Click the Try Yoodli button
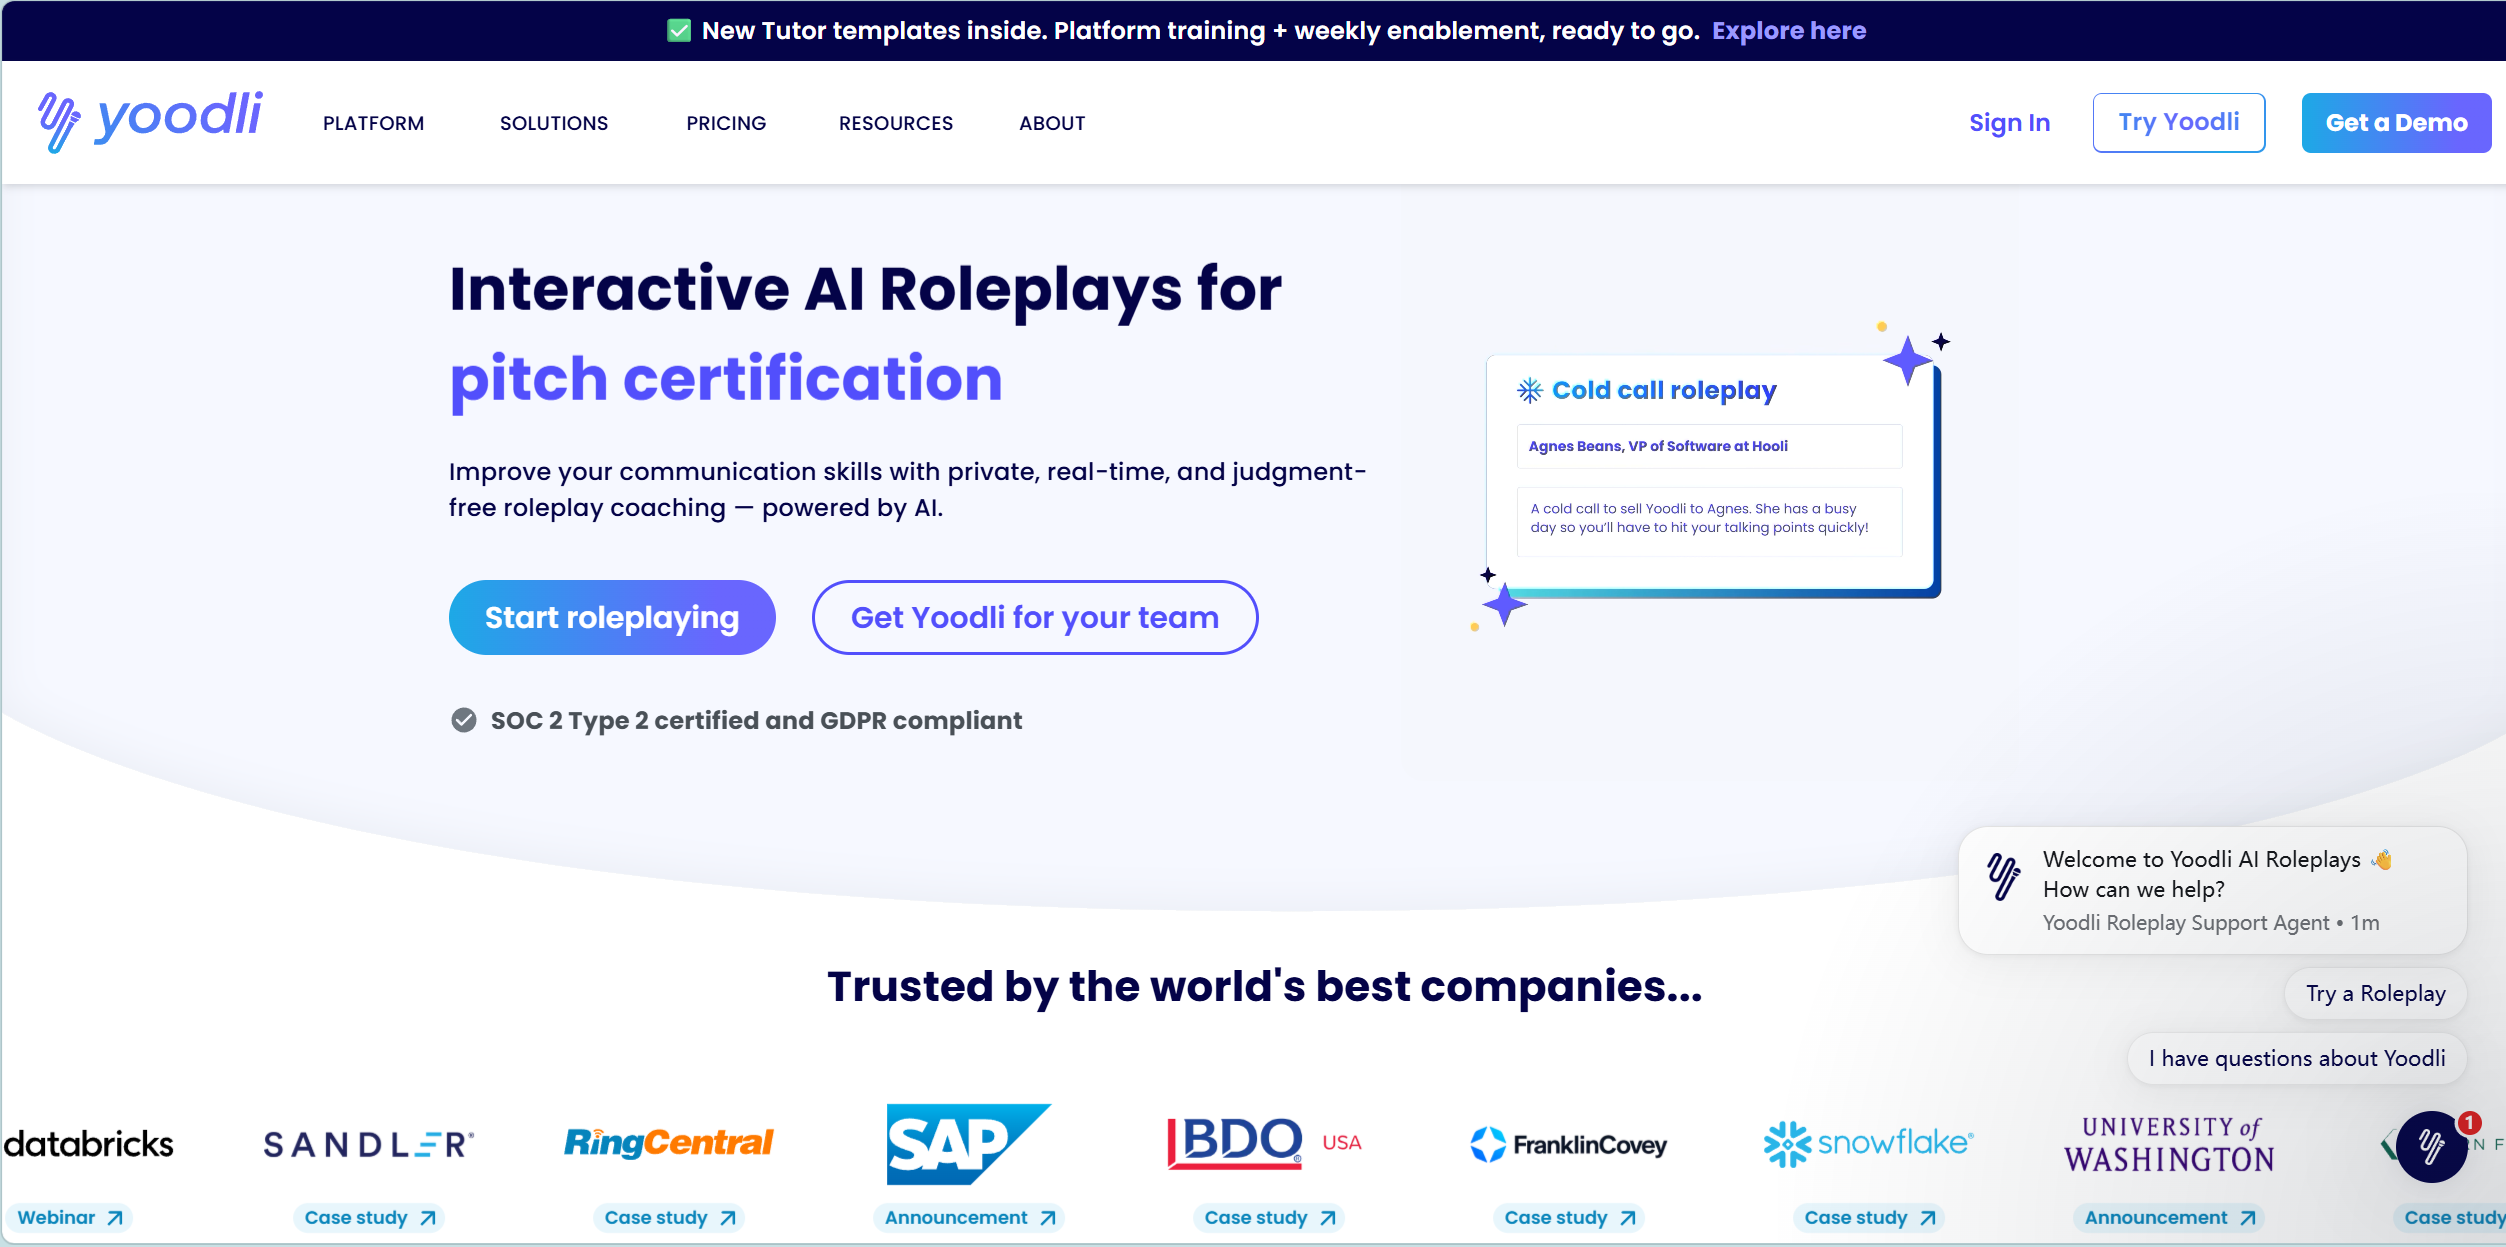This screenshot has width=2506, height=1247. (2179, 123)
